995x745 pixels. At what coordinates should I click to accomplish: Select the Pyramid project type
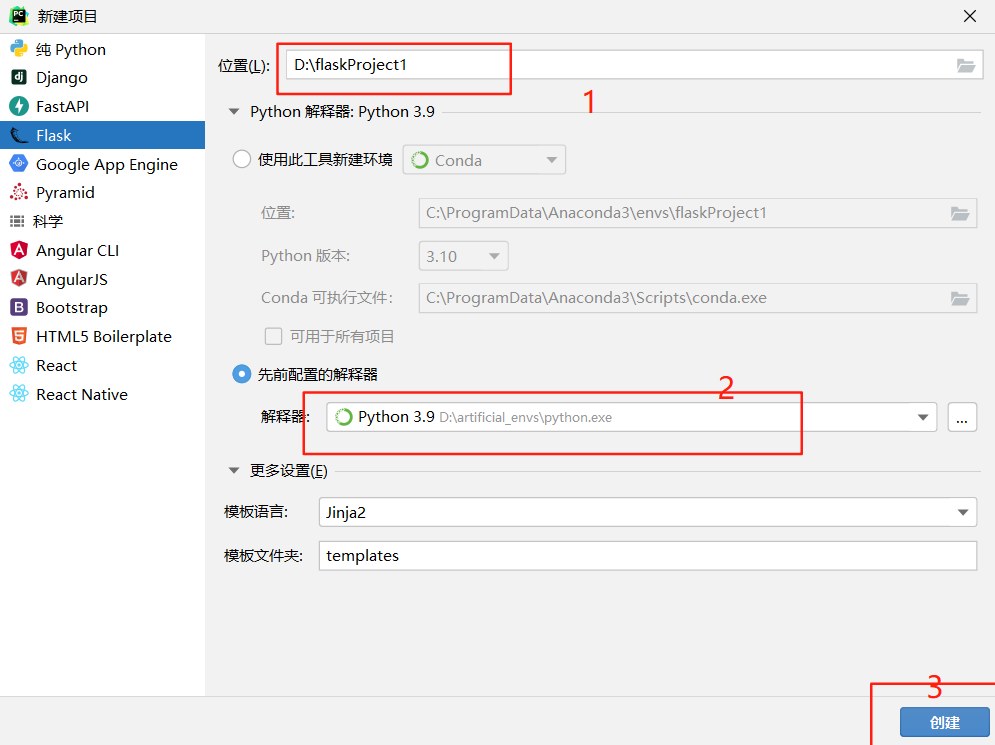coord(102,192)
